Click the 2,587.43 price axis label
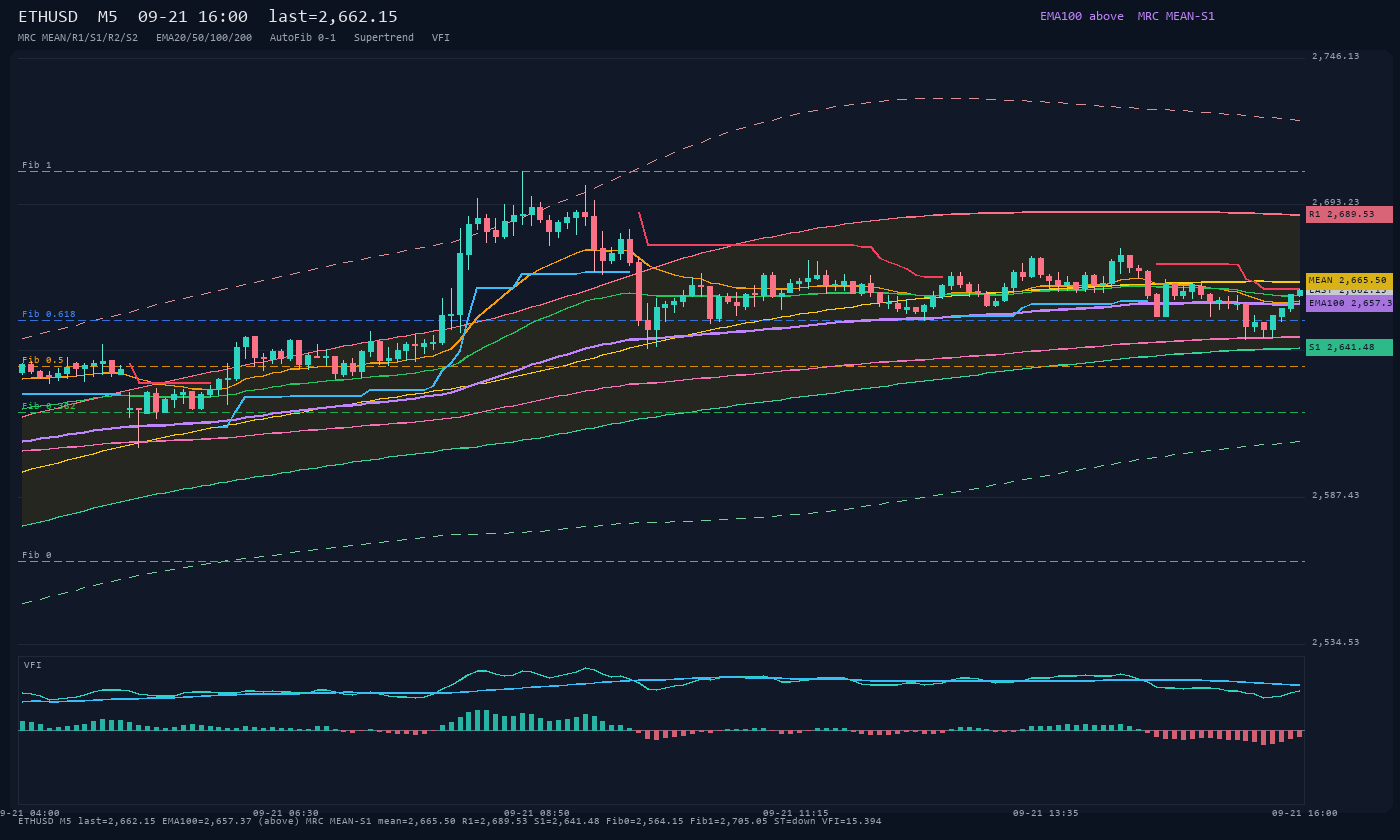The height and width of the screenshot is (840, 1400). tap(1335, 495)
